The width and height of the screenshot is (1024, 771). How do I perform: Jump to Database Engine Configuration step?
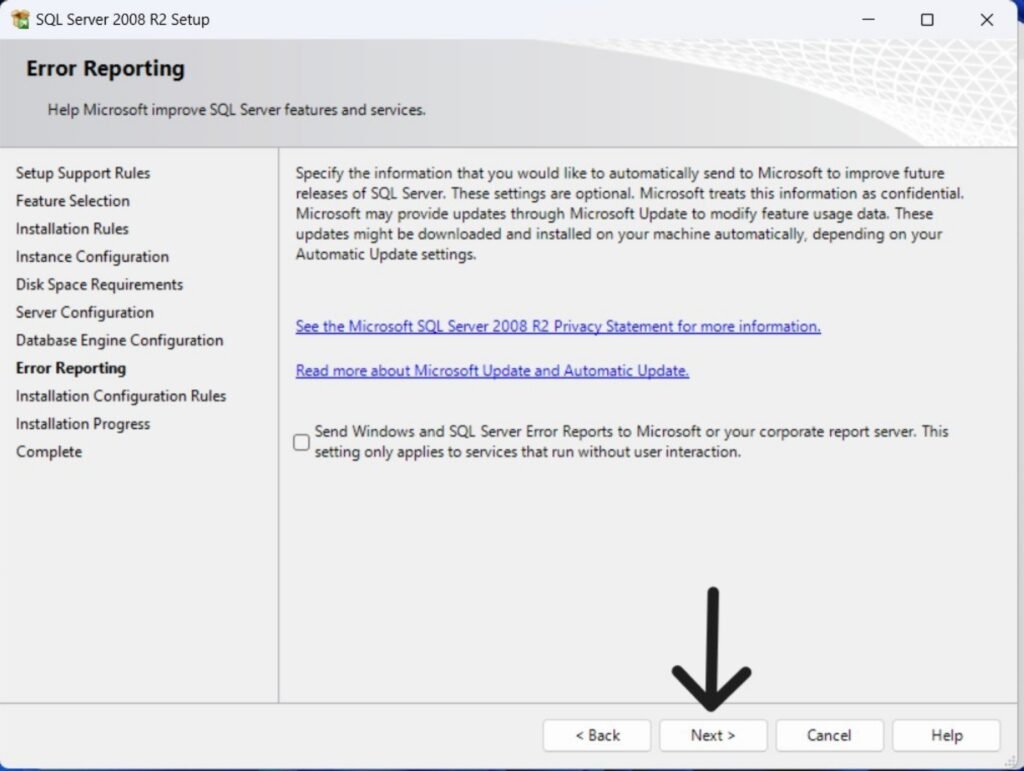[119, 341]
